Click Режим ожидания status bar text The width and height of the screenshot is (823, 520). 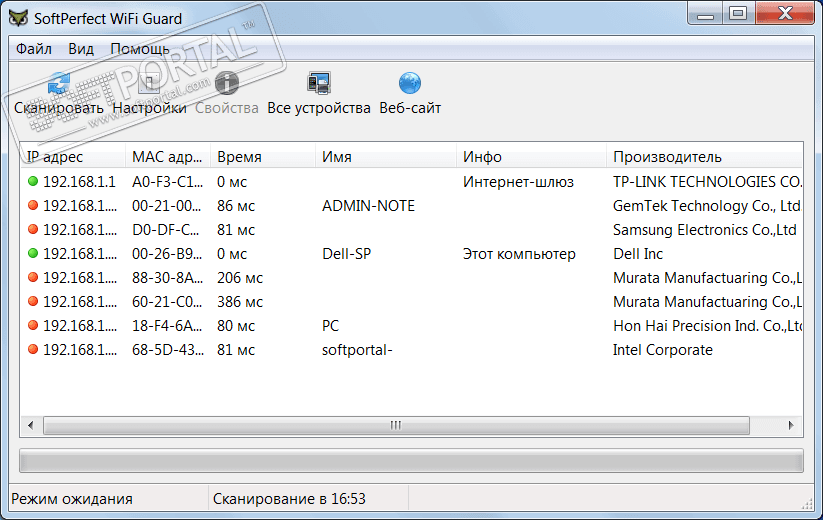click(72, 498)
